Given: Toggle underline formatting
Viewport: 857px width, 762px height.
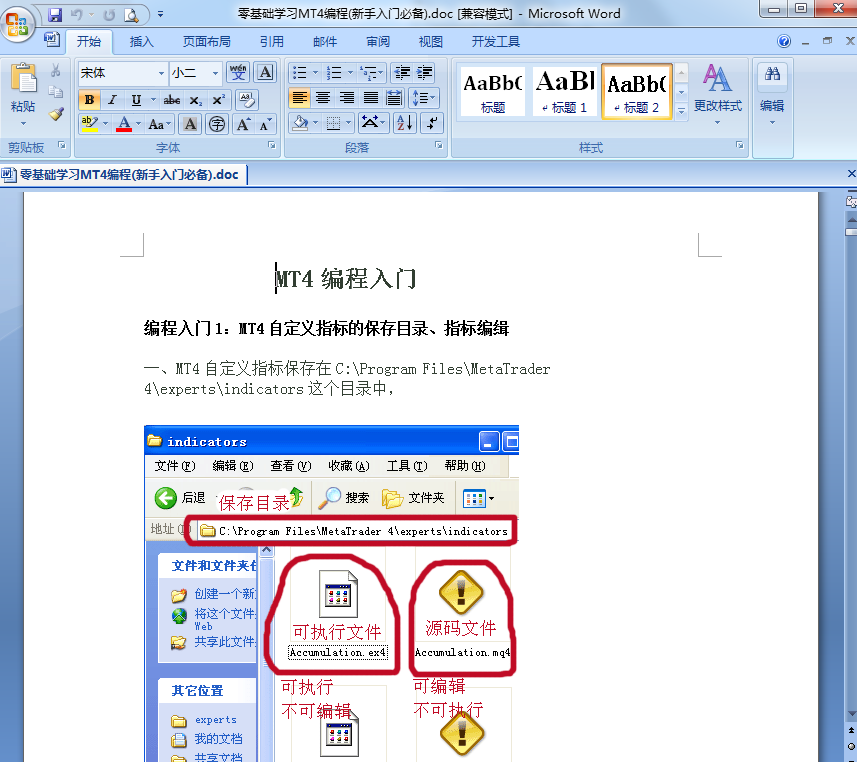Looking at the screenshot, I should click(136, 99).
